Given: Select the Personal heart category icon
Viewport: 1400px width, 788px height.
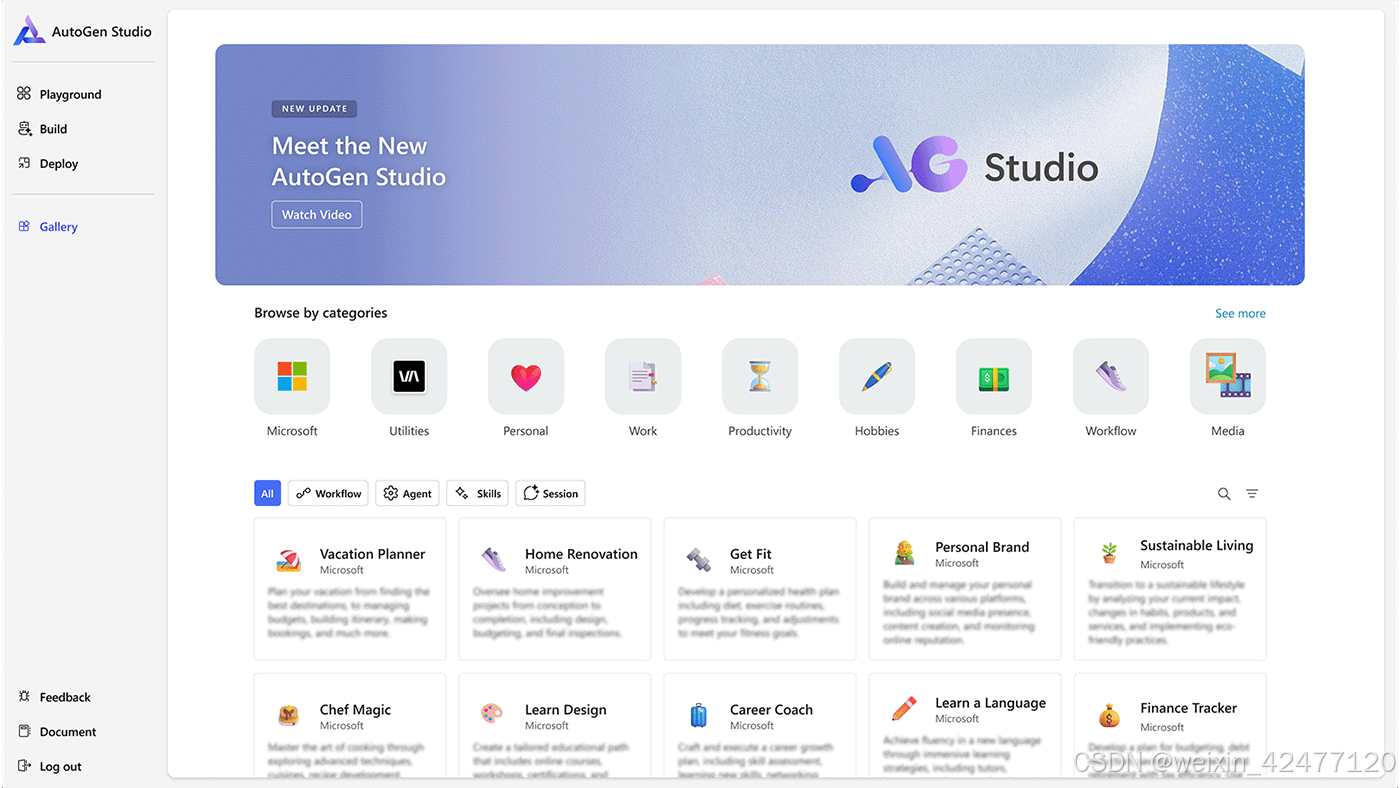Looking at the screenshot, I should click(x=526, y=376).
